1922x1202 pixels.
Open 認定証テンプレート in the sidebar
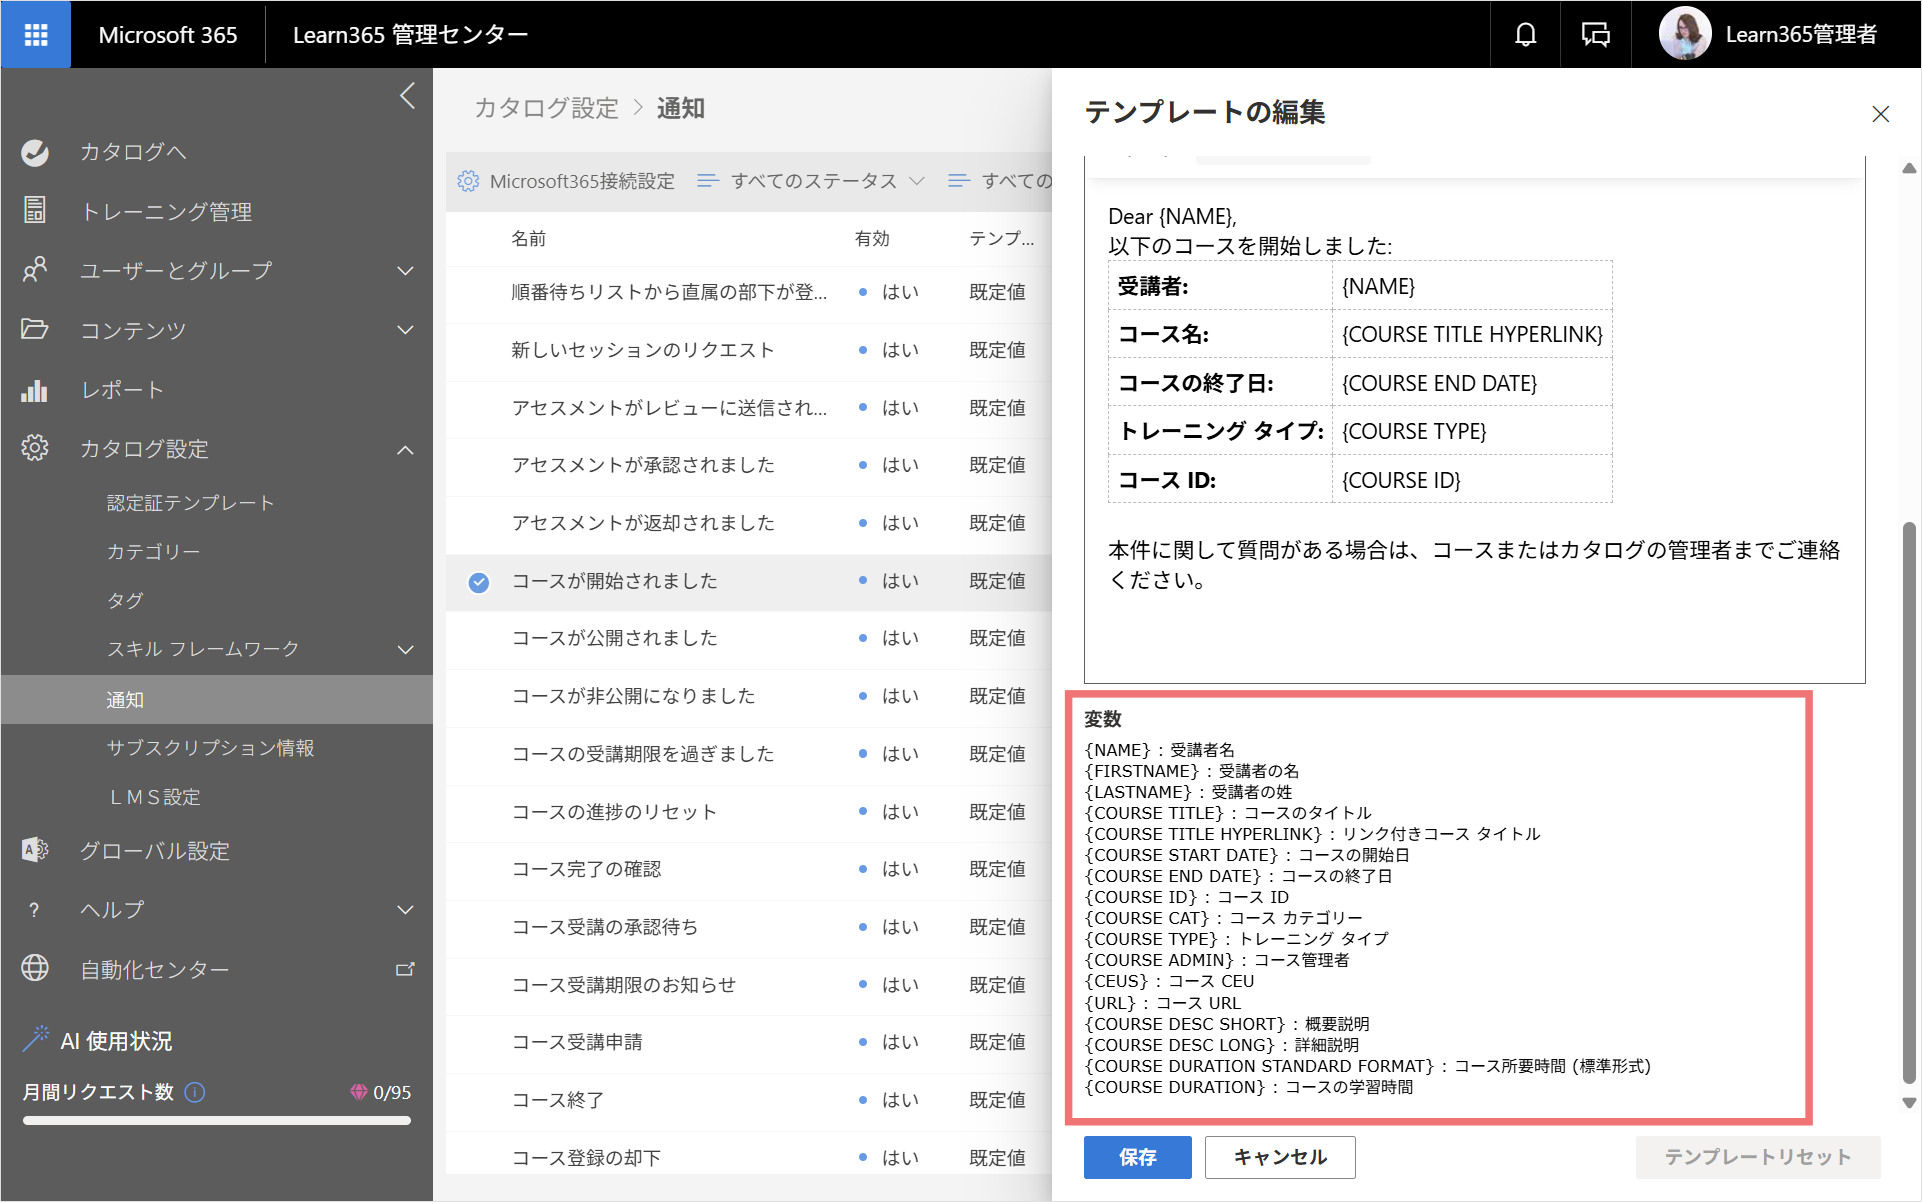coord(190,503)
